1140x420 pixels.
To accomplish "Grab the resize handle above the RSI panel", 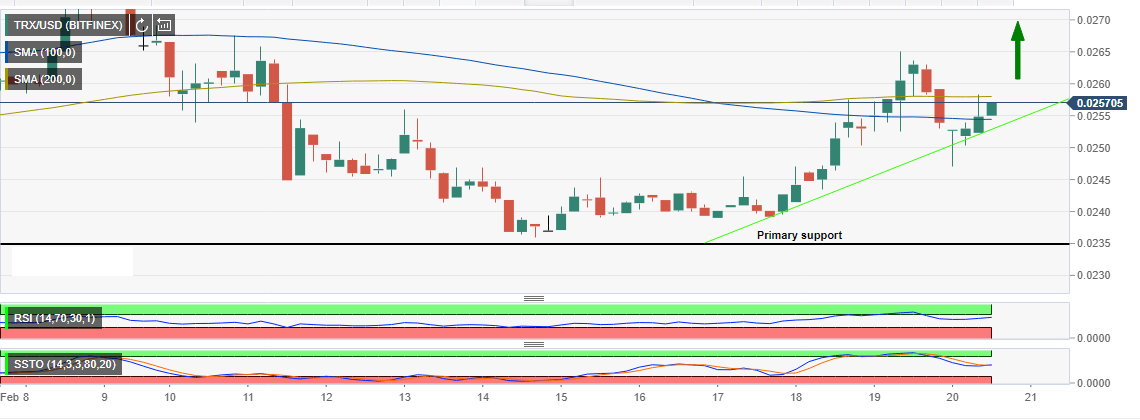I will click(533, 298).
